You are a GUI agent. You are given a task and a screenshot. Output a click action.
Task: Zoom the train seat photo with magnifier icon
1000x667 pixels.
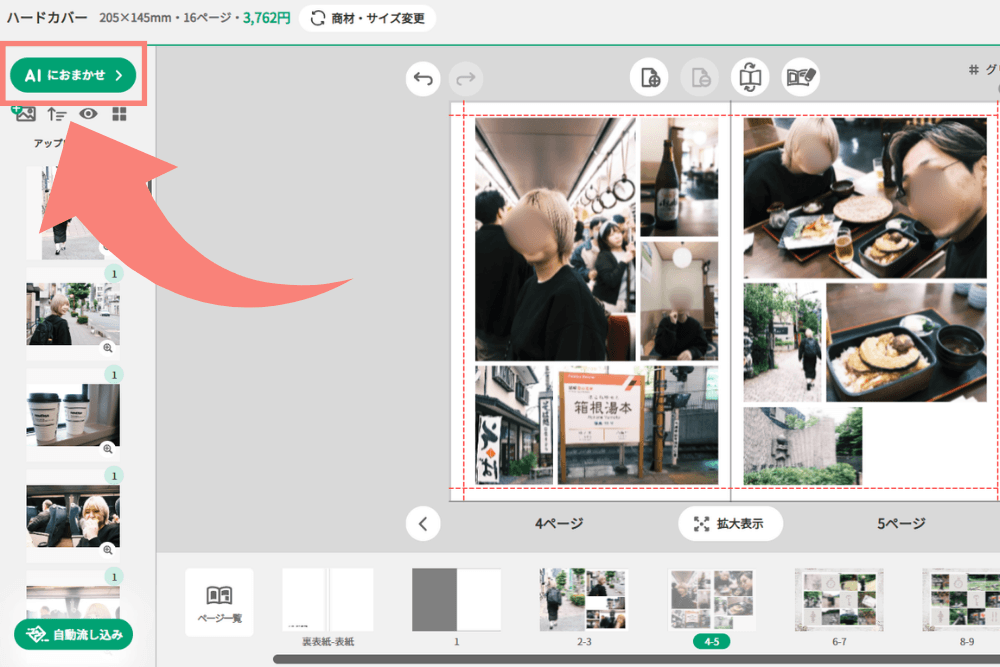pyautogui.click(x=108, y=549)
